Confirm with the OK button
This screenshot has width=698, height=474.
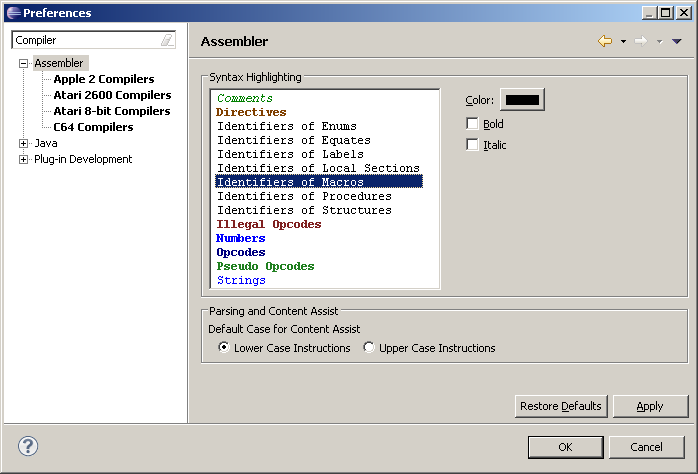pyautogui.click(x=566, y=447)
